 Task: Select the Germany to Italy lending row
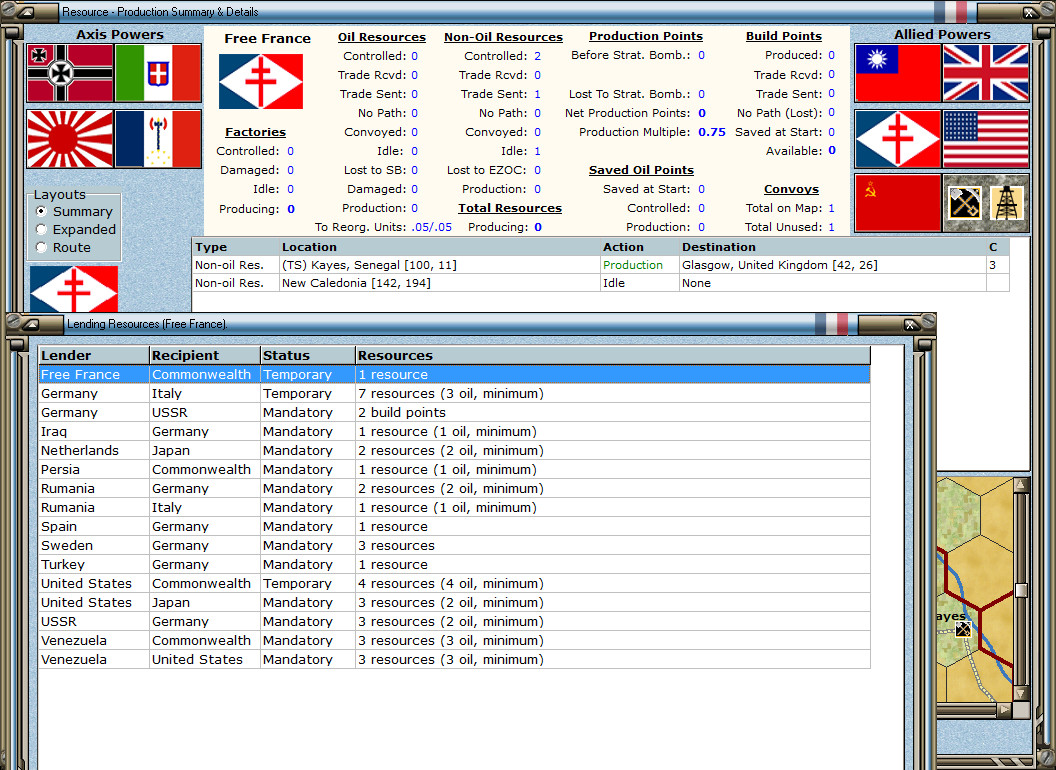click(x=455, y=393)
